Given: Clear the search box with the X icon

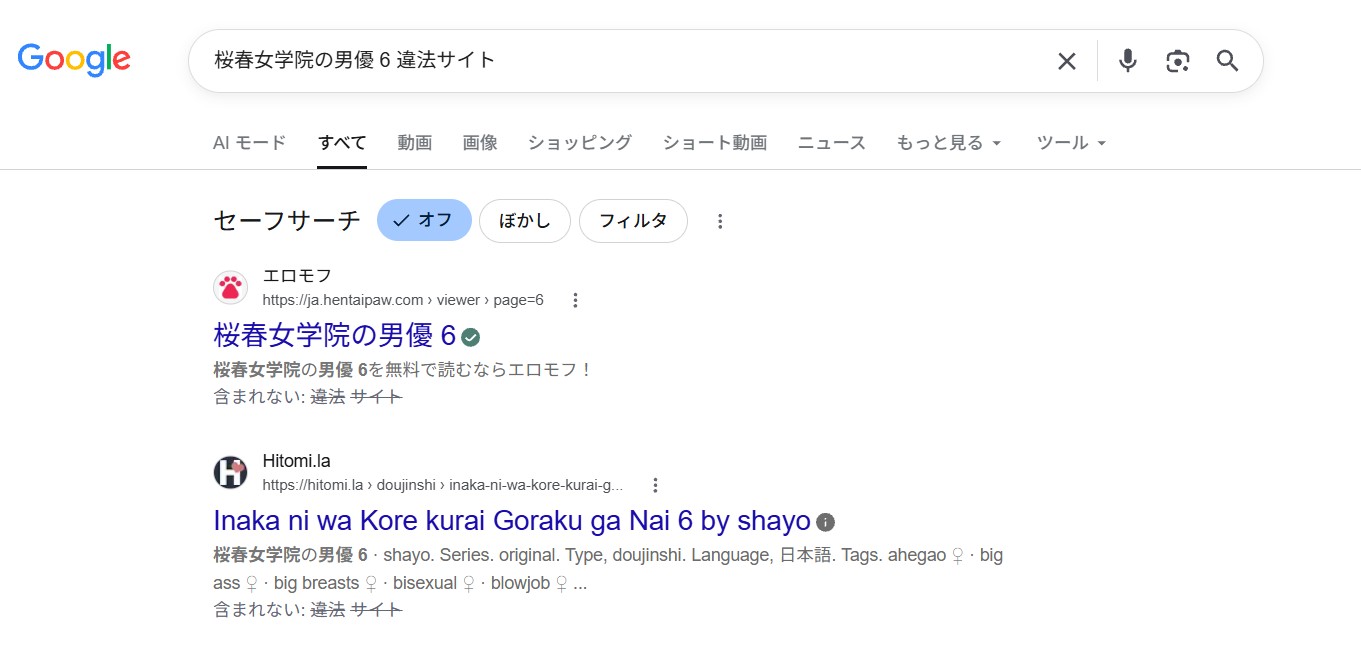Looking at the screenshot, I should pos(1067,61).
